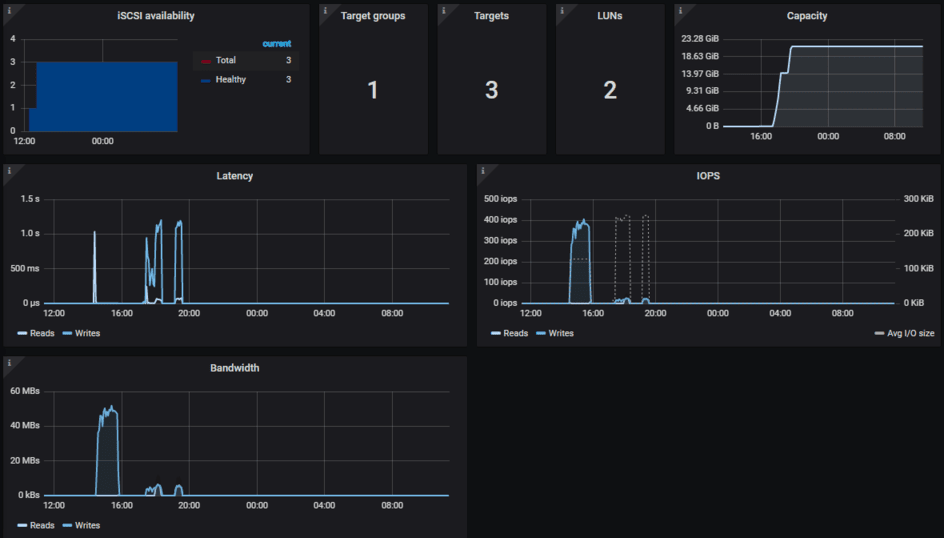Toggle the Healthy series in iSCSI availability legend
944x538 pixels.
pyautogui.click(x=230, y=79)
